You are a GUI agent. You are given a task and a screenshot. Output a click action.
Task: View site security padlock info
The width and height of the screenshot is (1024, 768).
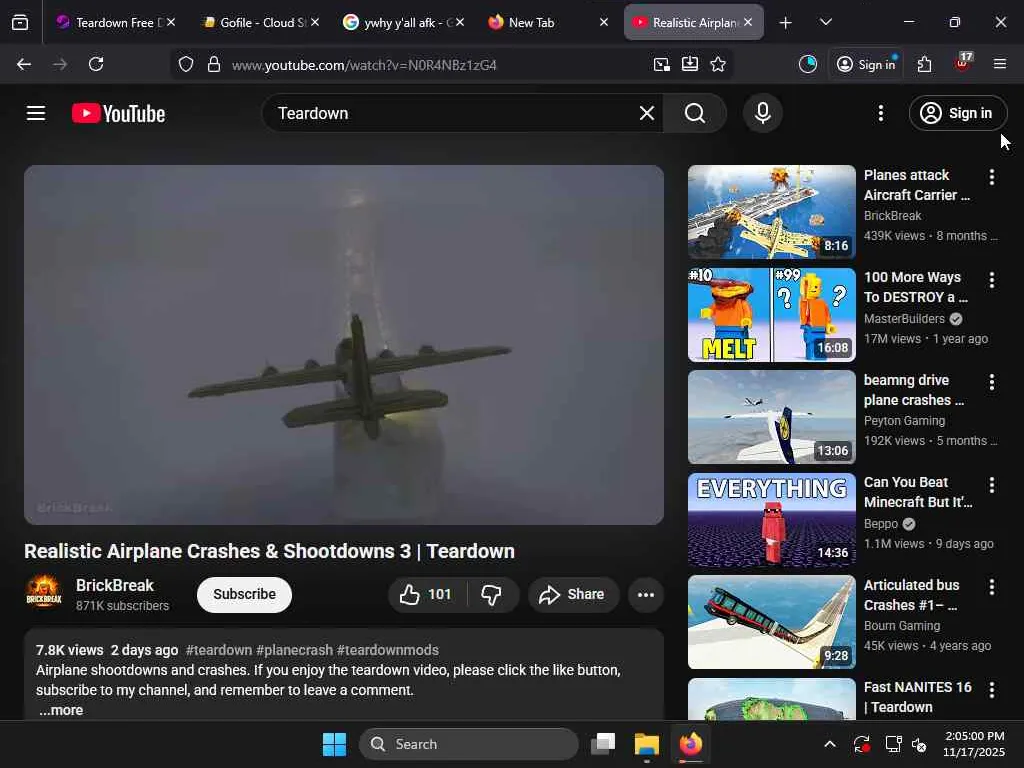click(x=214, y=64)
